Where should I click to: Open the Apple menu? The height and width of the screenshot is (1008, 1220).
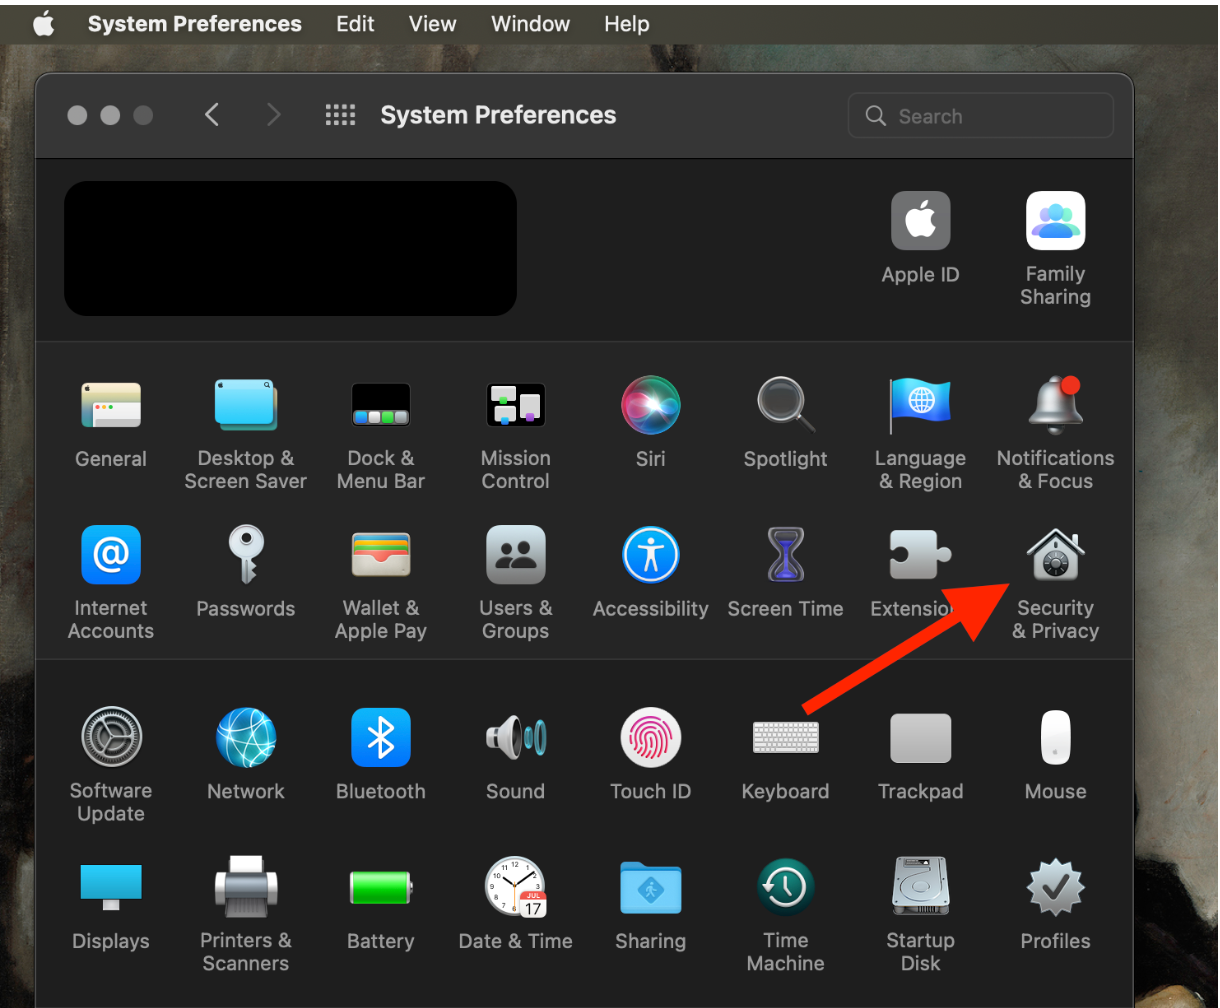pos(44,24)
